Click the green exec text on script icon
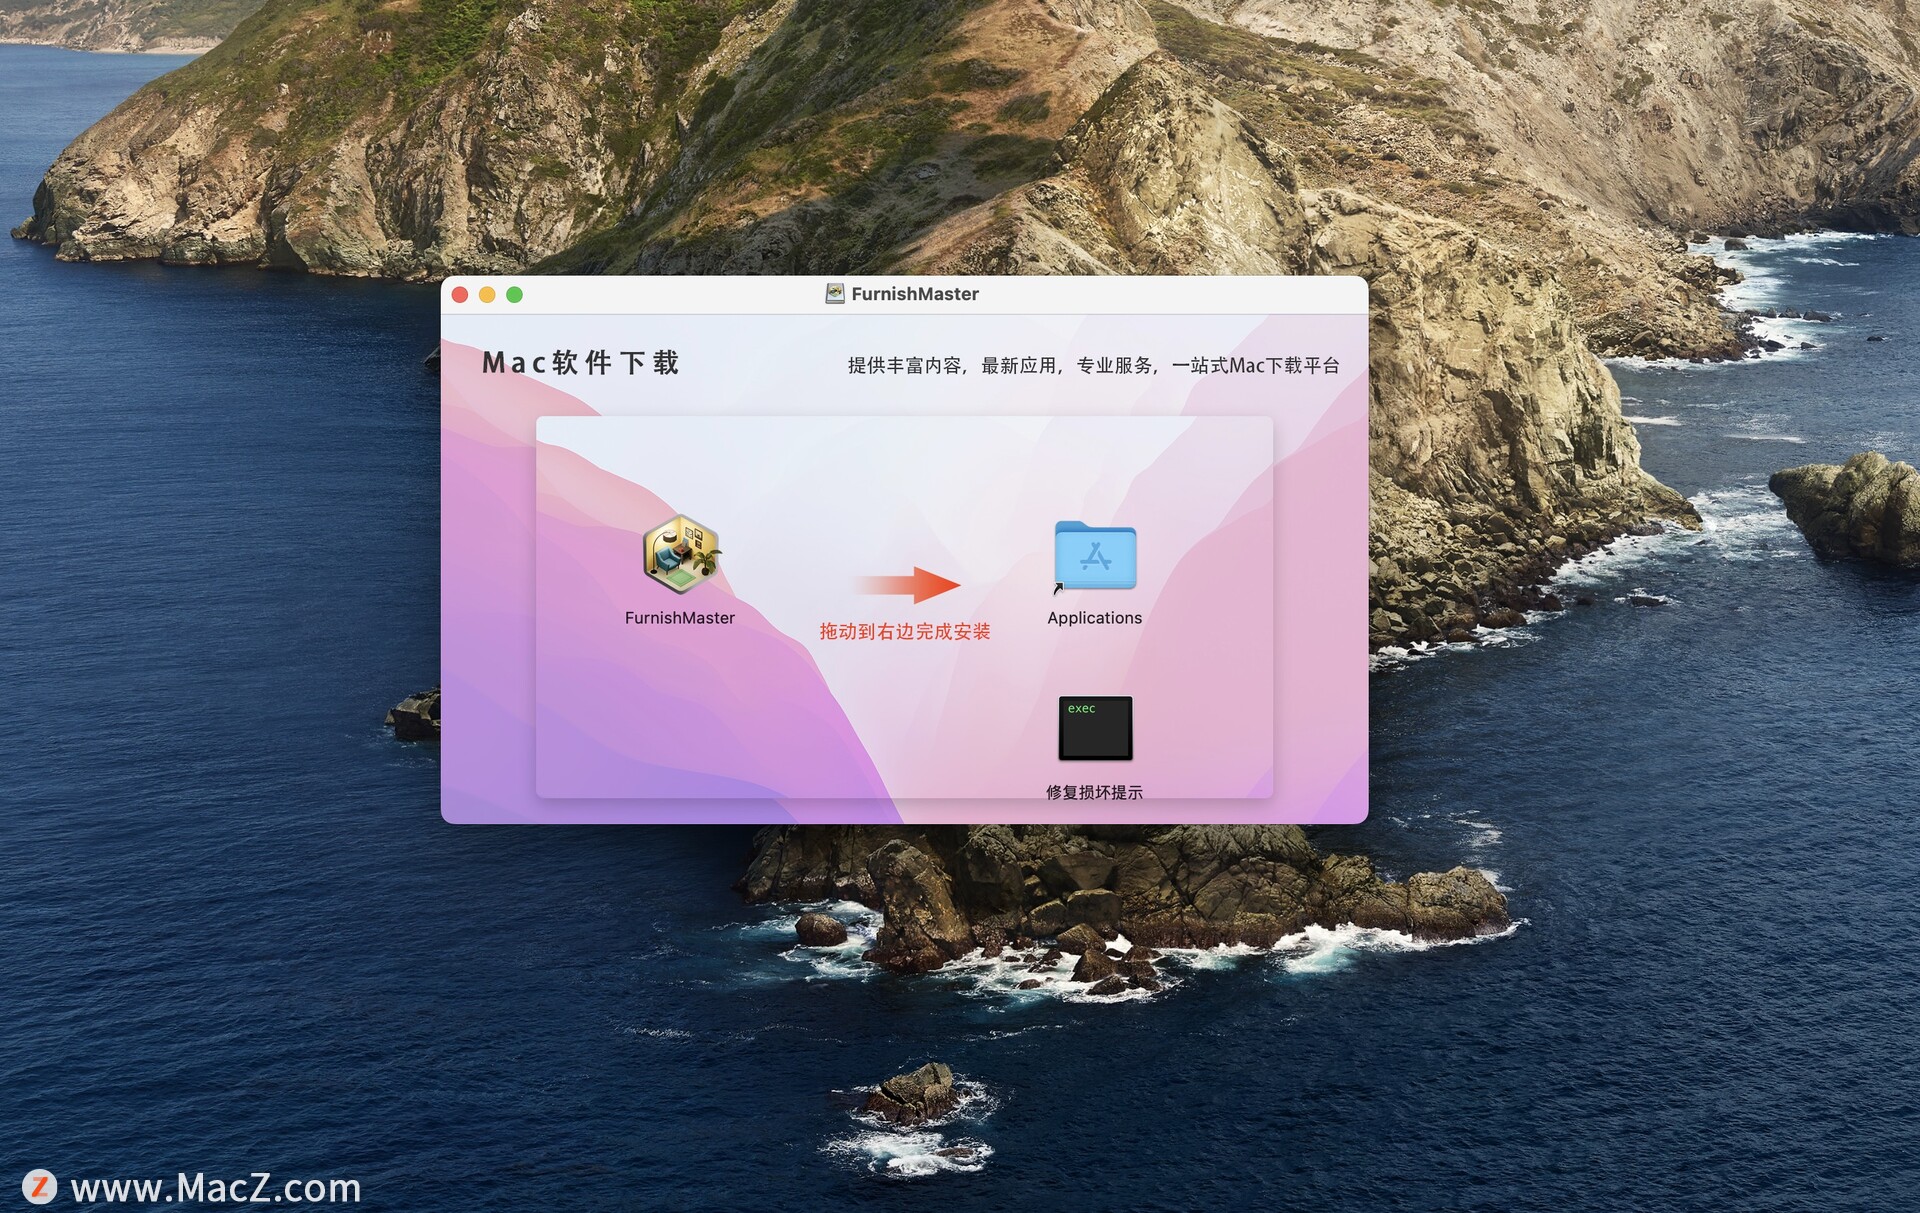Image resolution: width=1920 pixels, height=1213 pixels. 1081,709
